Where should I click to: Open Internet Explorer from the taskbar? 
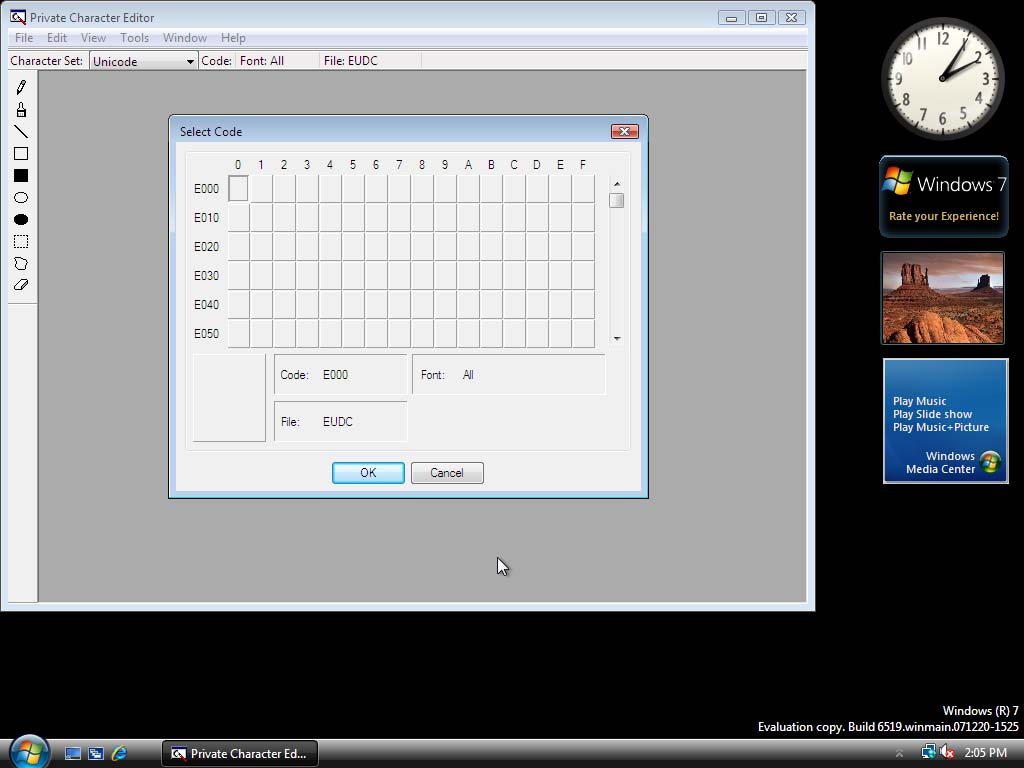tap(119, 753)
